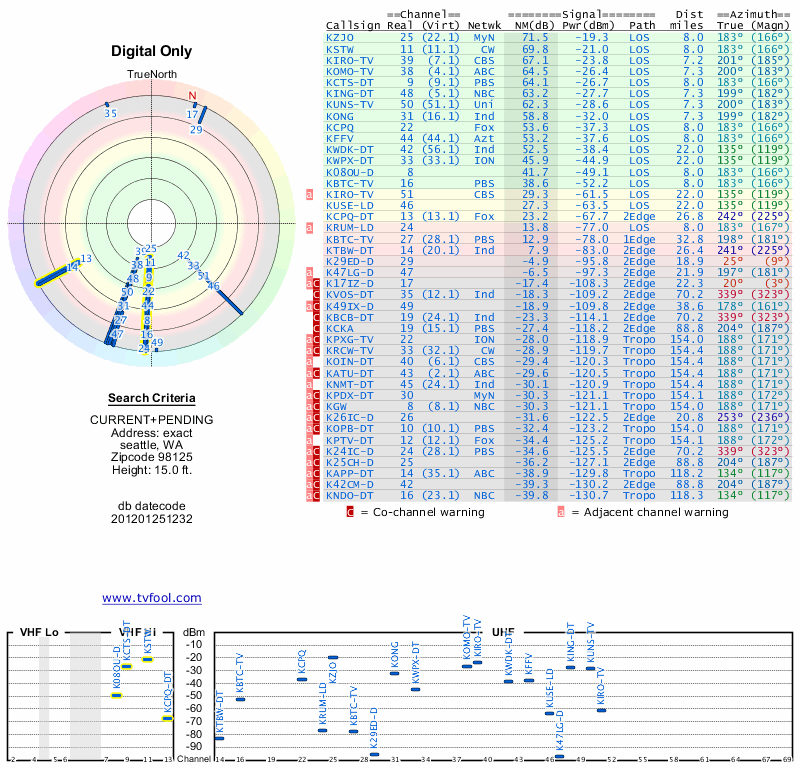Click KCPQ-DT bar in VHF Hi spectrum
This screenshot has height=768, width=800.
pos(167,718)
